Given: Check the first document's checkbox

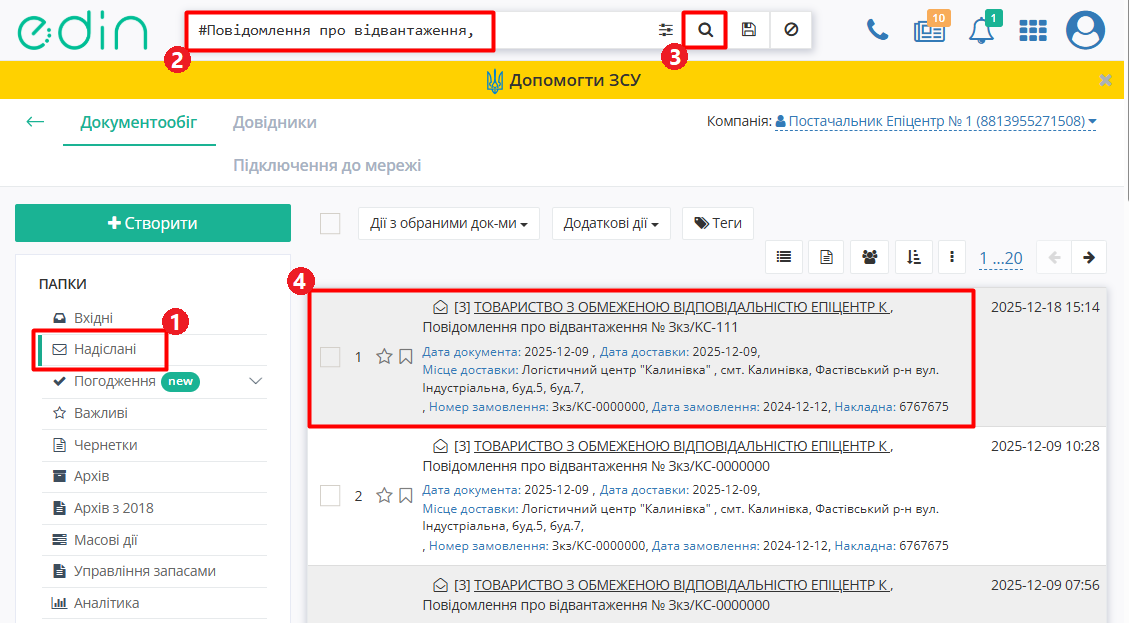Looking at the screenshot, I should (330, 357).
